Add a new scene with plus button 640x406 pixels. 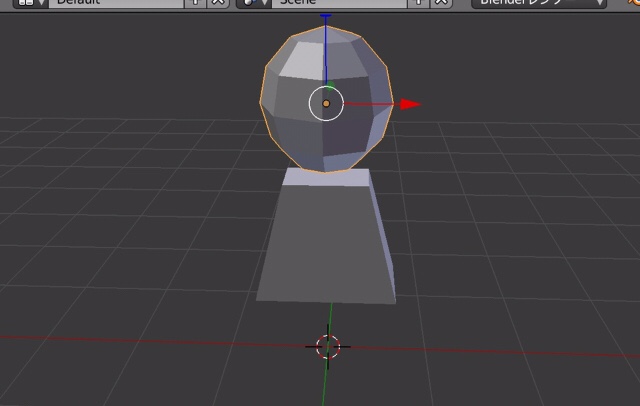[418, 3]
